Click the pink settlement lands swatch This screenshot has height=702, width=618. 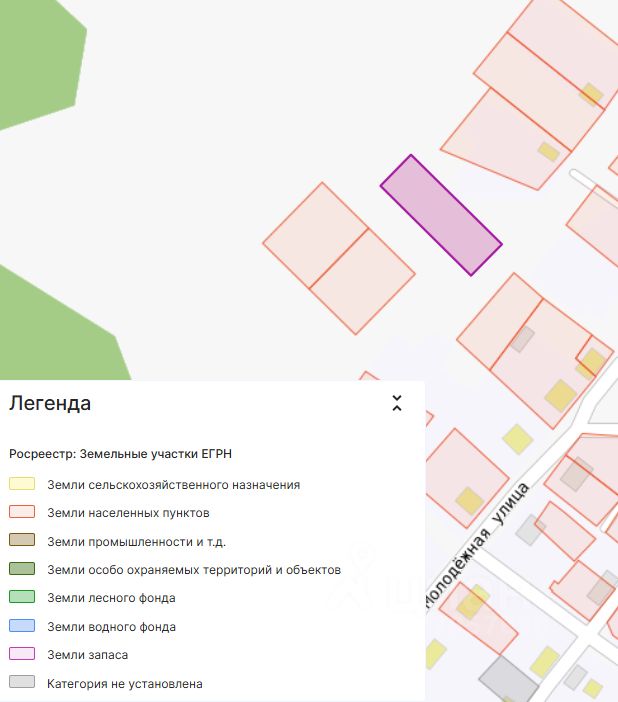click(x=22, y=513)
